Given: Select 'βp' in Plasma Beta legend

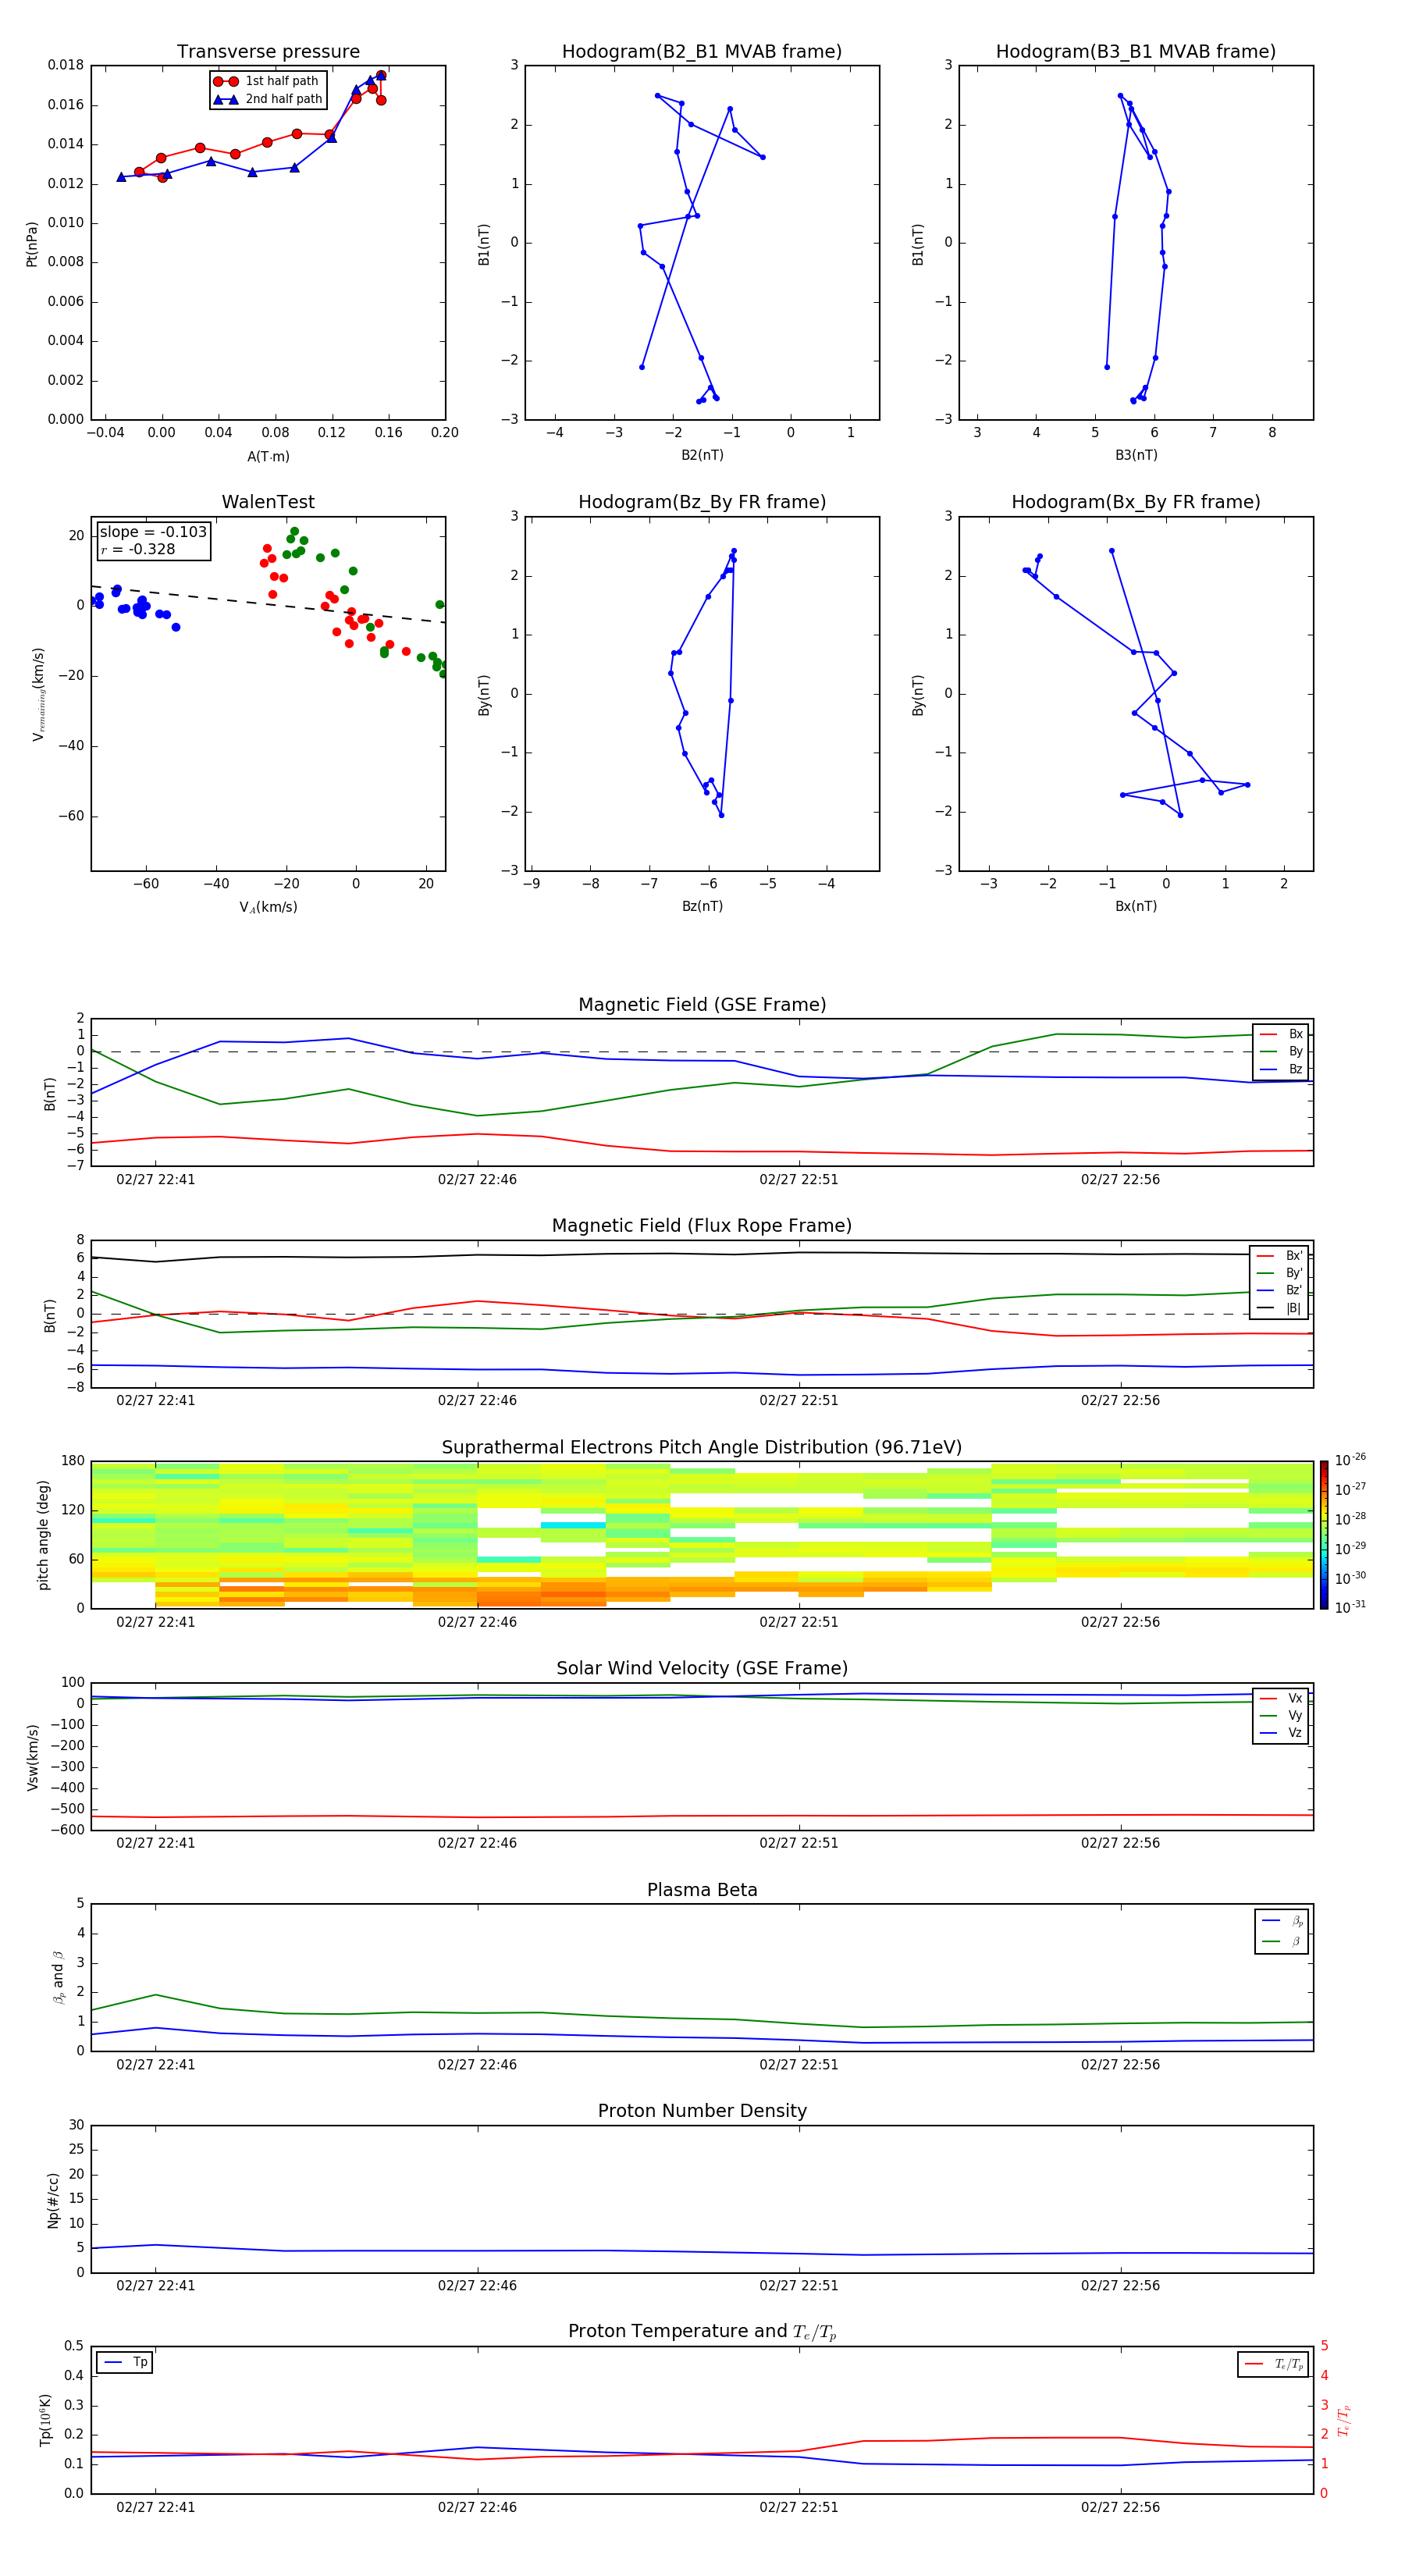Looking at the screenshot, I should pyautogui.click(x=1282, y=1921).
